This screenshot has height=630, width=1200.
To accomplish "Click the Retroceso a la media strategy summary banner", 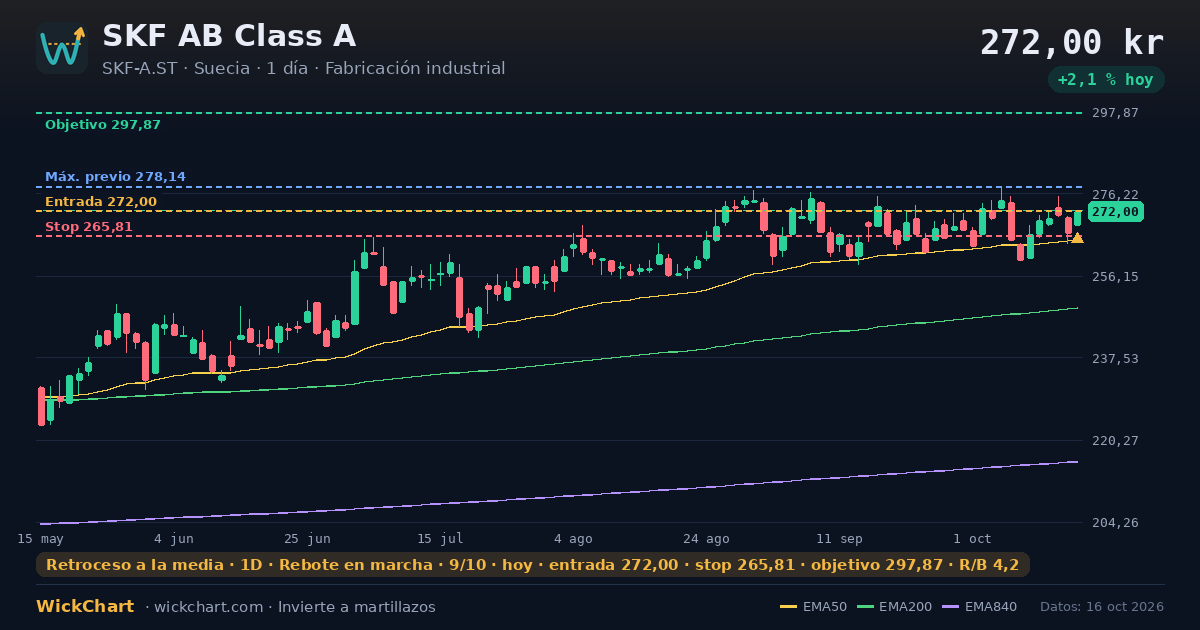I will 533,565.
